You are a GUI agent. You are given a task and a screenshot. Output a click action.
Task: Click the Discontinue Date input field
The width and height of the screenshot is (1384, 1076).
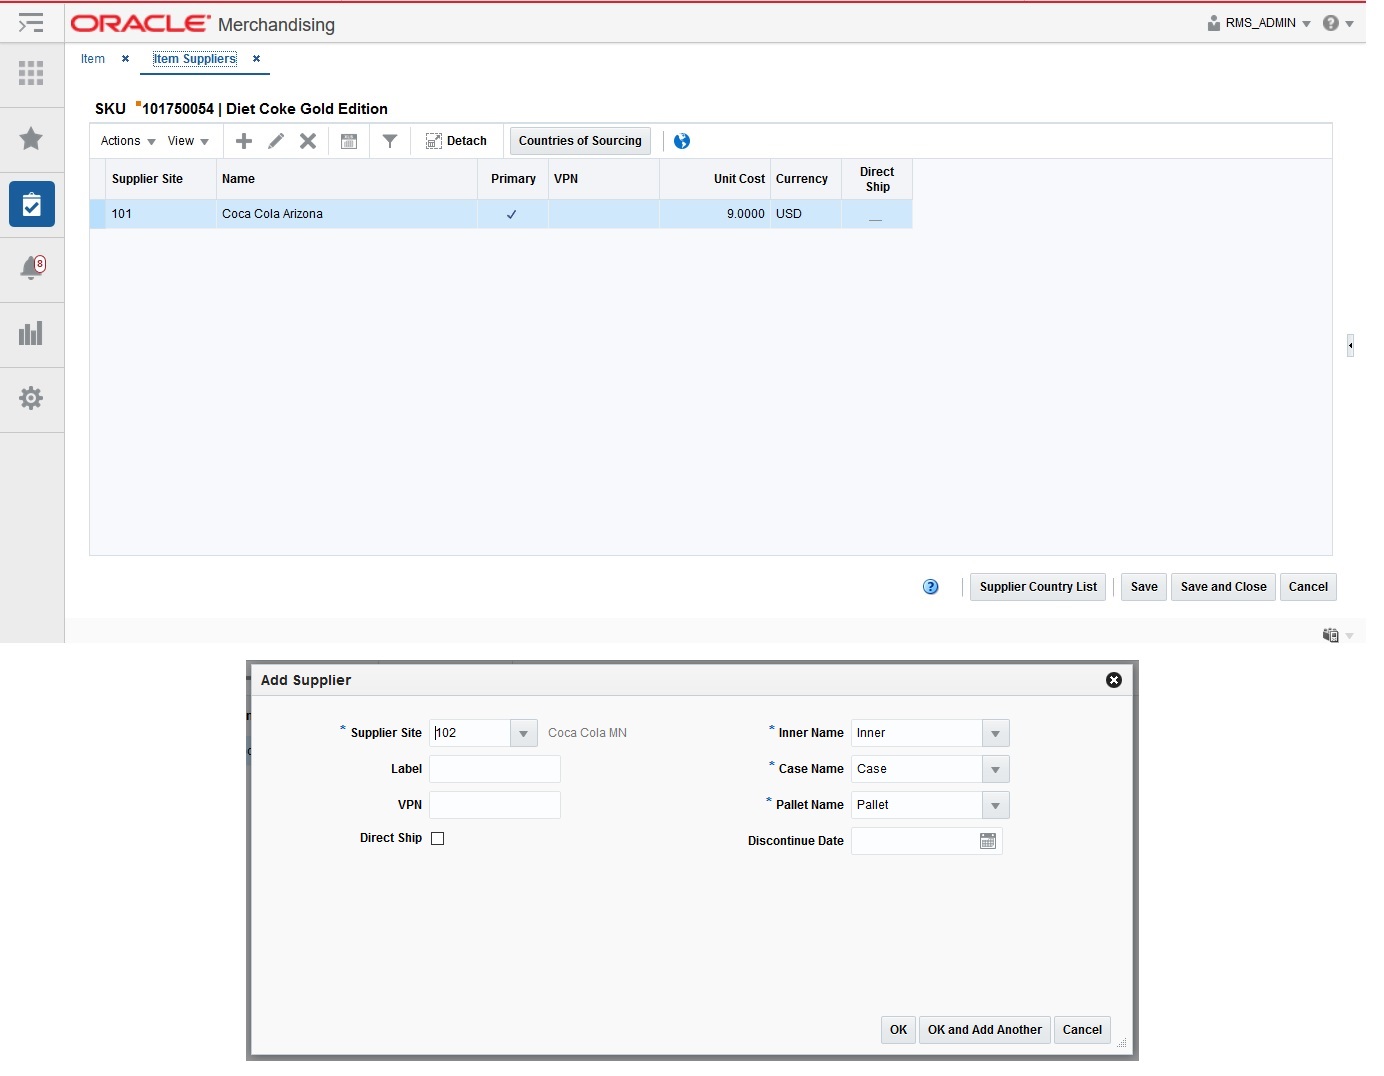click(x=914, y=841)
